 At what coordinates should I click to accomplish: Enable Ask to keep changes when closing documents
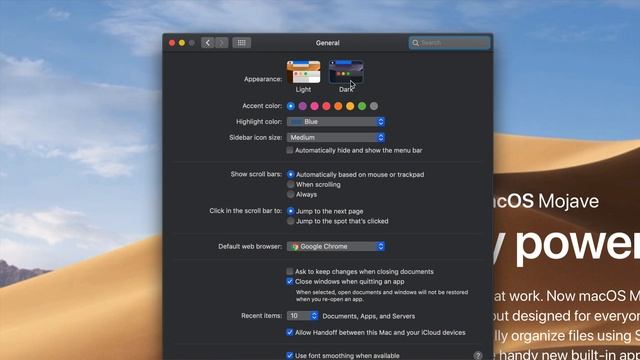pyautogui.click(x=290, y=271)
